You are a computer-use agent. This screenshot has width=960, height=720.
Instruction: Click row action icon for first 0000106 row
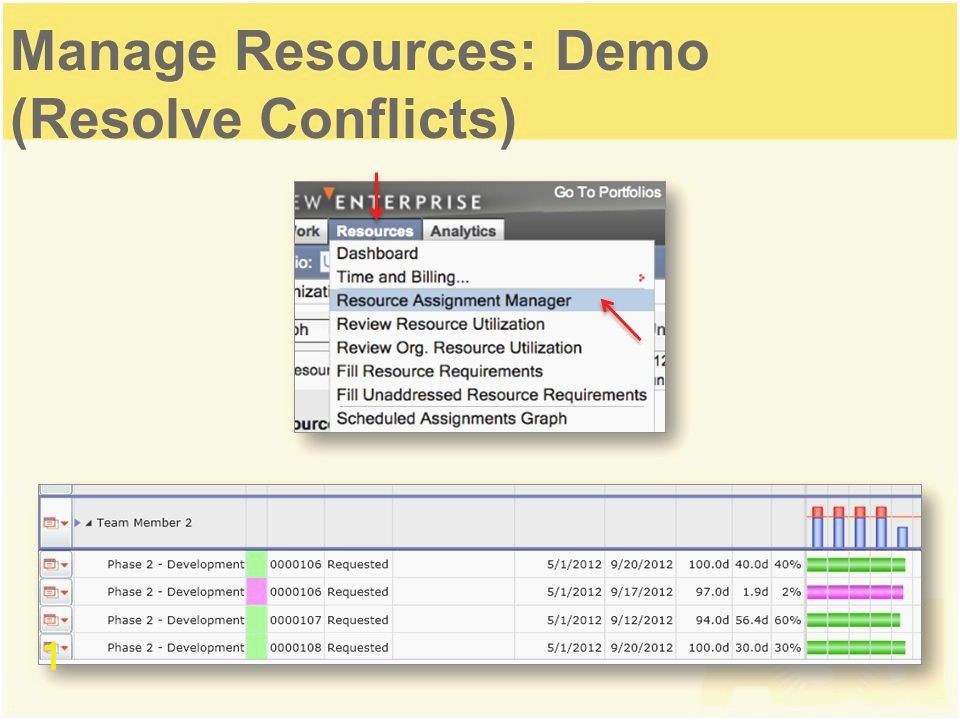click(55, 565)
